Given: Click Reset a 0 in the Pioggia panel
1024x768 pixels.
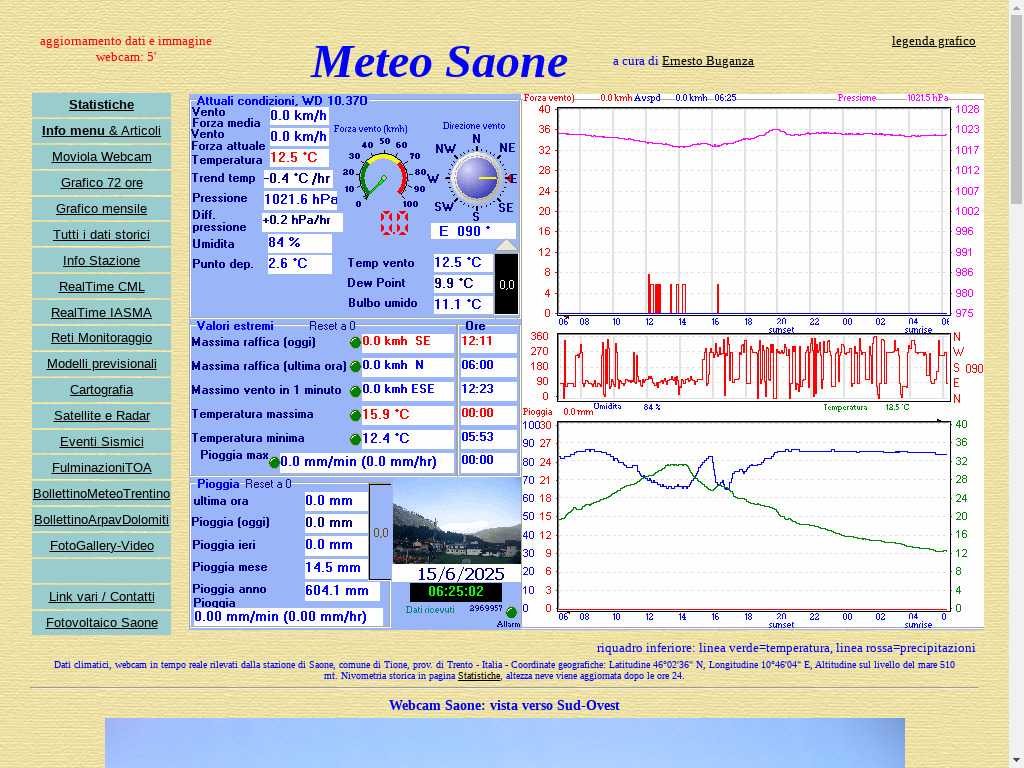Looking at the screenshot, I should pyautogui.click(x=268, y=484).
